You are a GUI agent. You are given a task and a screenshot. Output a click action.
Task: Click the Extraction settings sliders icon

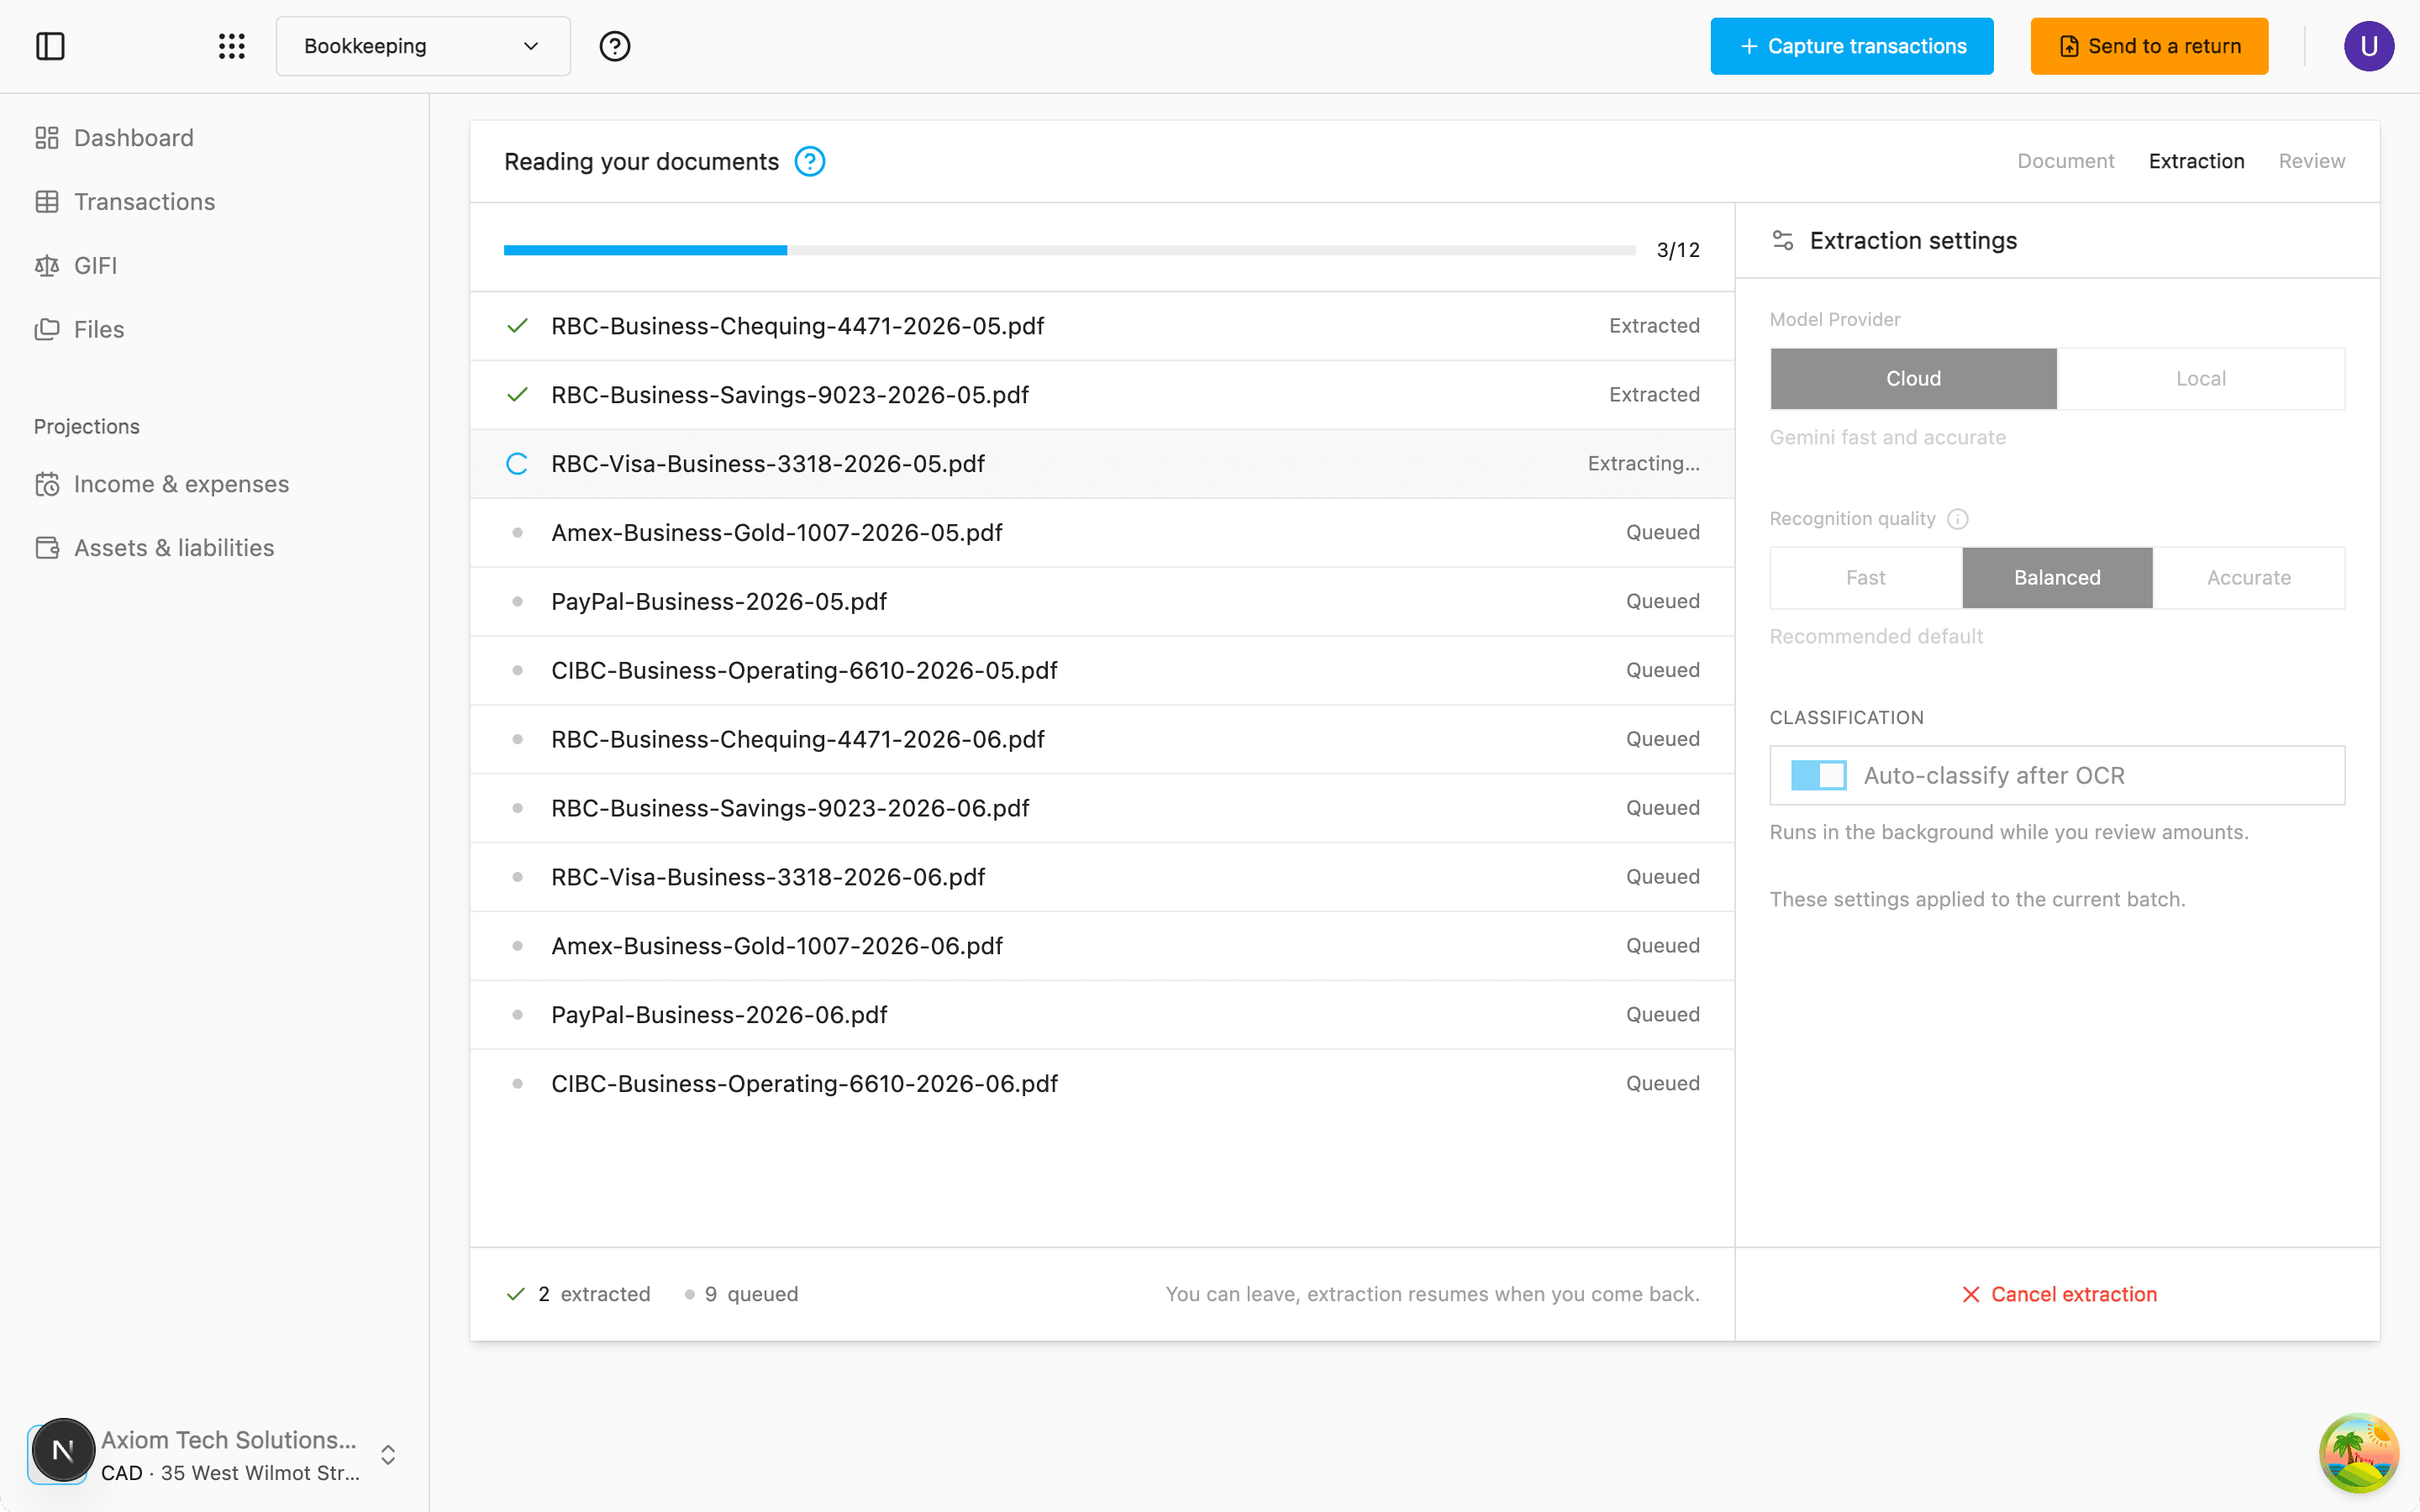click(x=1783, y=241)
